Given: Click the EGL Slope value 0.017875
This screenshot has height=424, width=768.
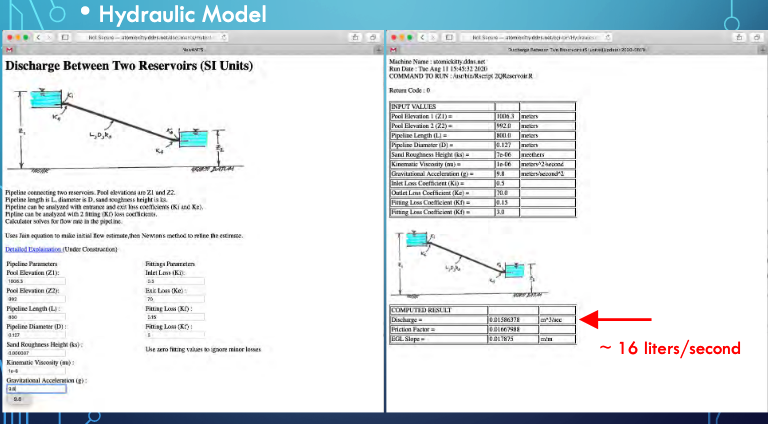Looking at the screenshot, I should 513,339.
